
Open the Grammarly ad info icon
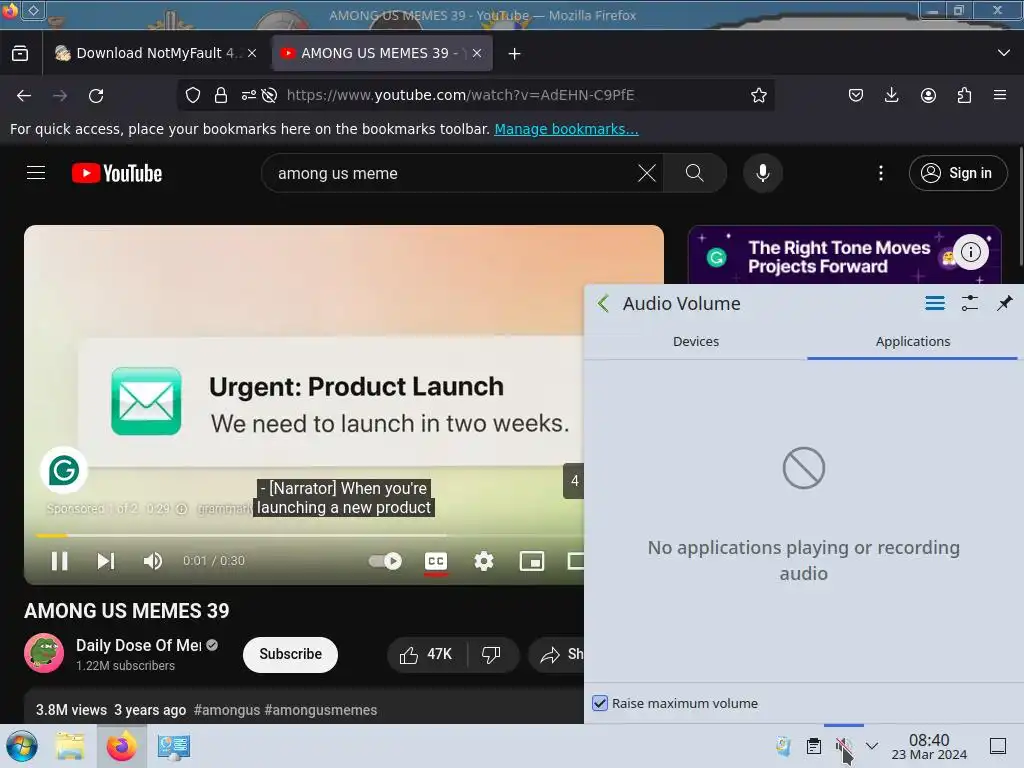(x=970, y=251)
